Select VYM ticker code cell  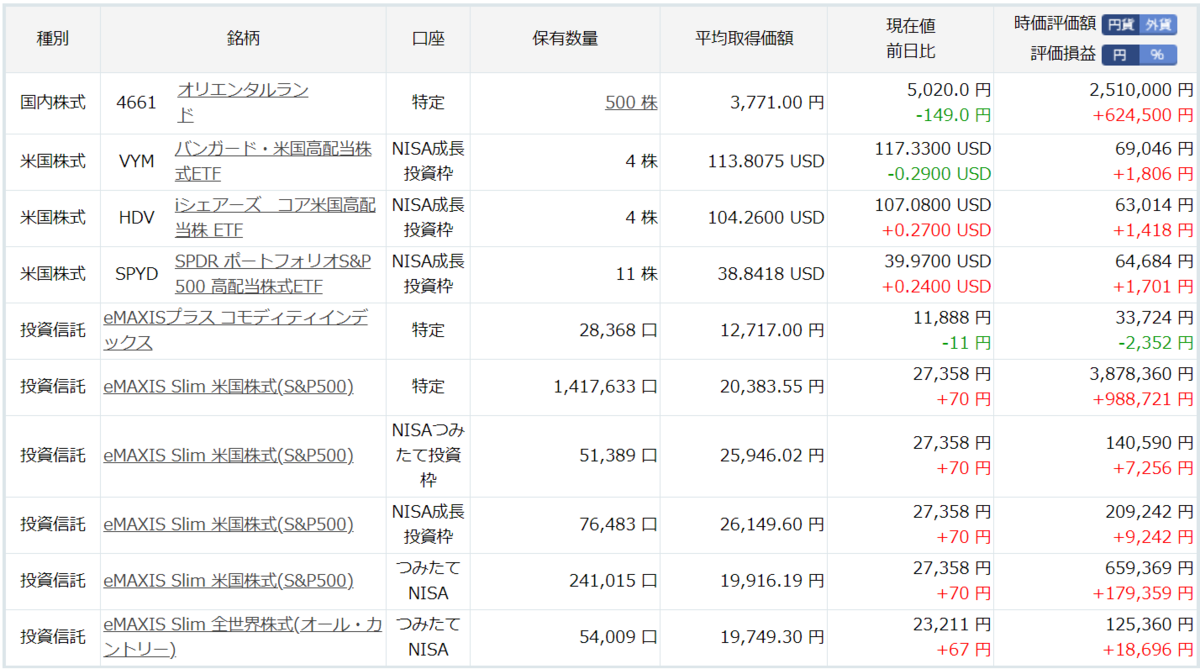pos(136,161)
